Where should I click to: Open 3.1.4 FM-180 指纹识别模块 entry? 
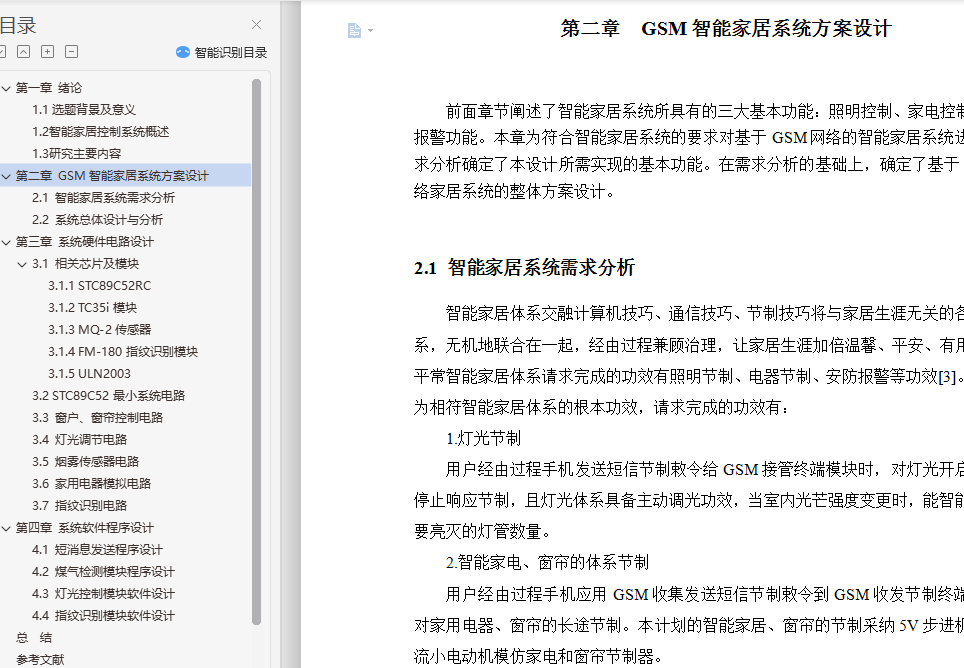(123, 352)
